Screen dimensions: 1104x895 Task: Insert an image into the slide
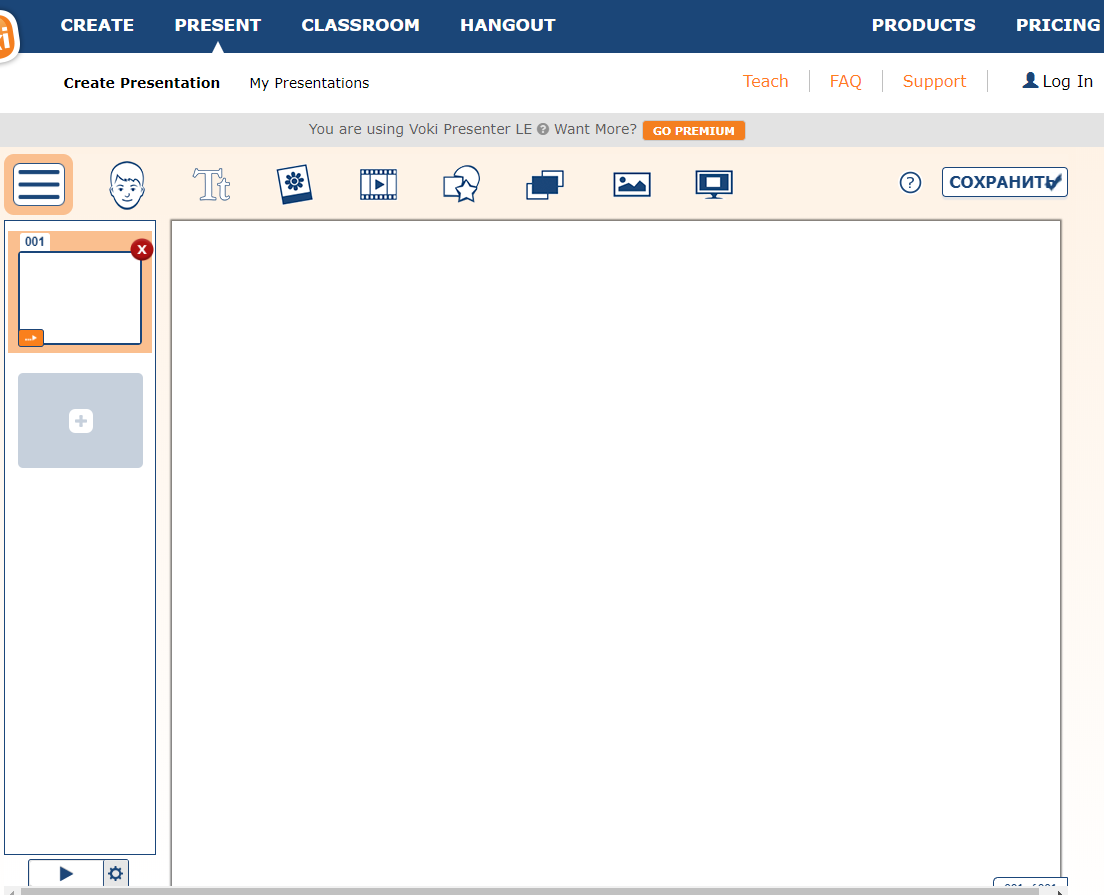click(631, 184)
